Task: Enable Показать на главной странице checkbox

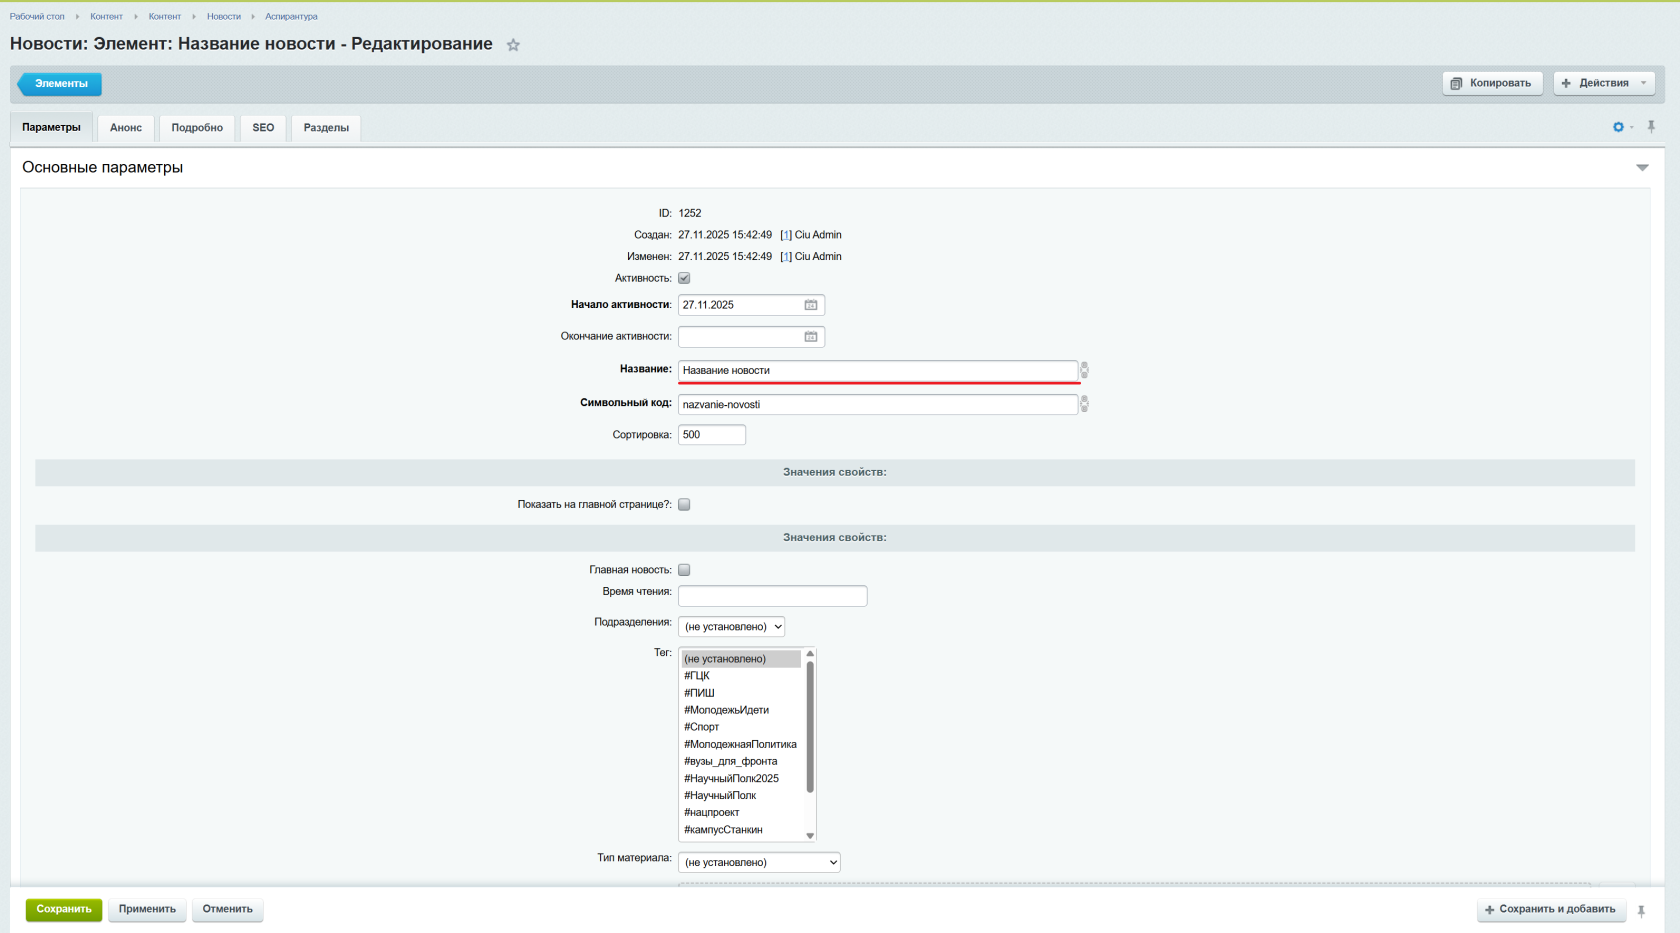Action: (684, 504)
